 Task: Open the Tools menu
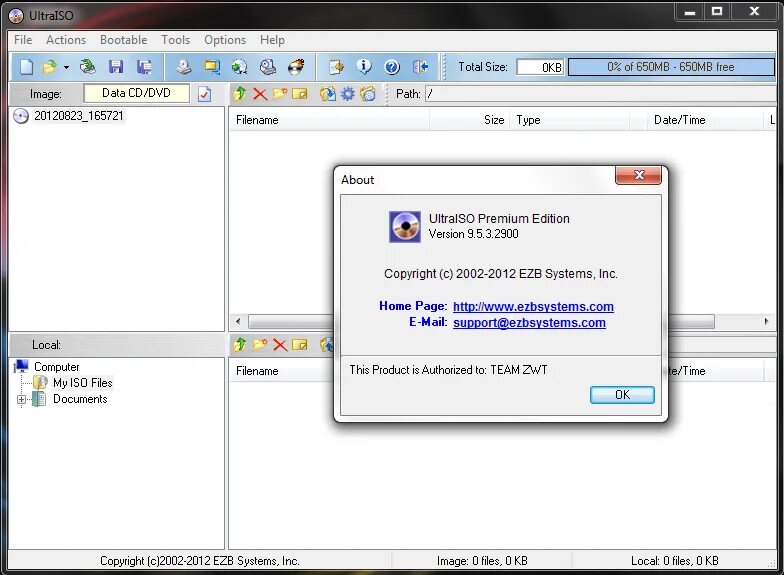[x=176, y=40]
